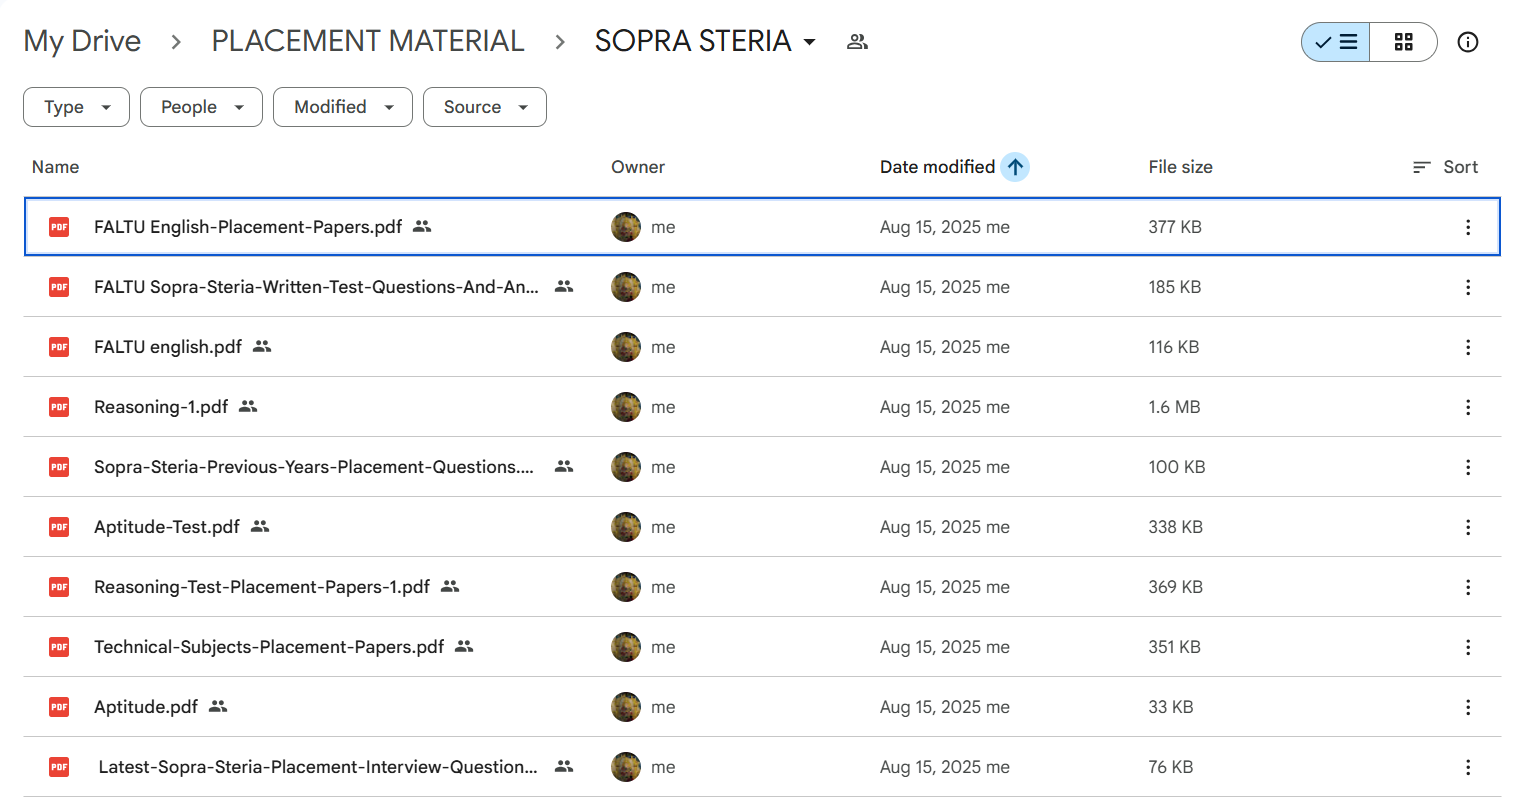This screenshot has height=797, width=1516.
Task: Click shared icon next to FALTU English-Placement-Papers.pdf
Action: [422, 226]
